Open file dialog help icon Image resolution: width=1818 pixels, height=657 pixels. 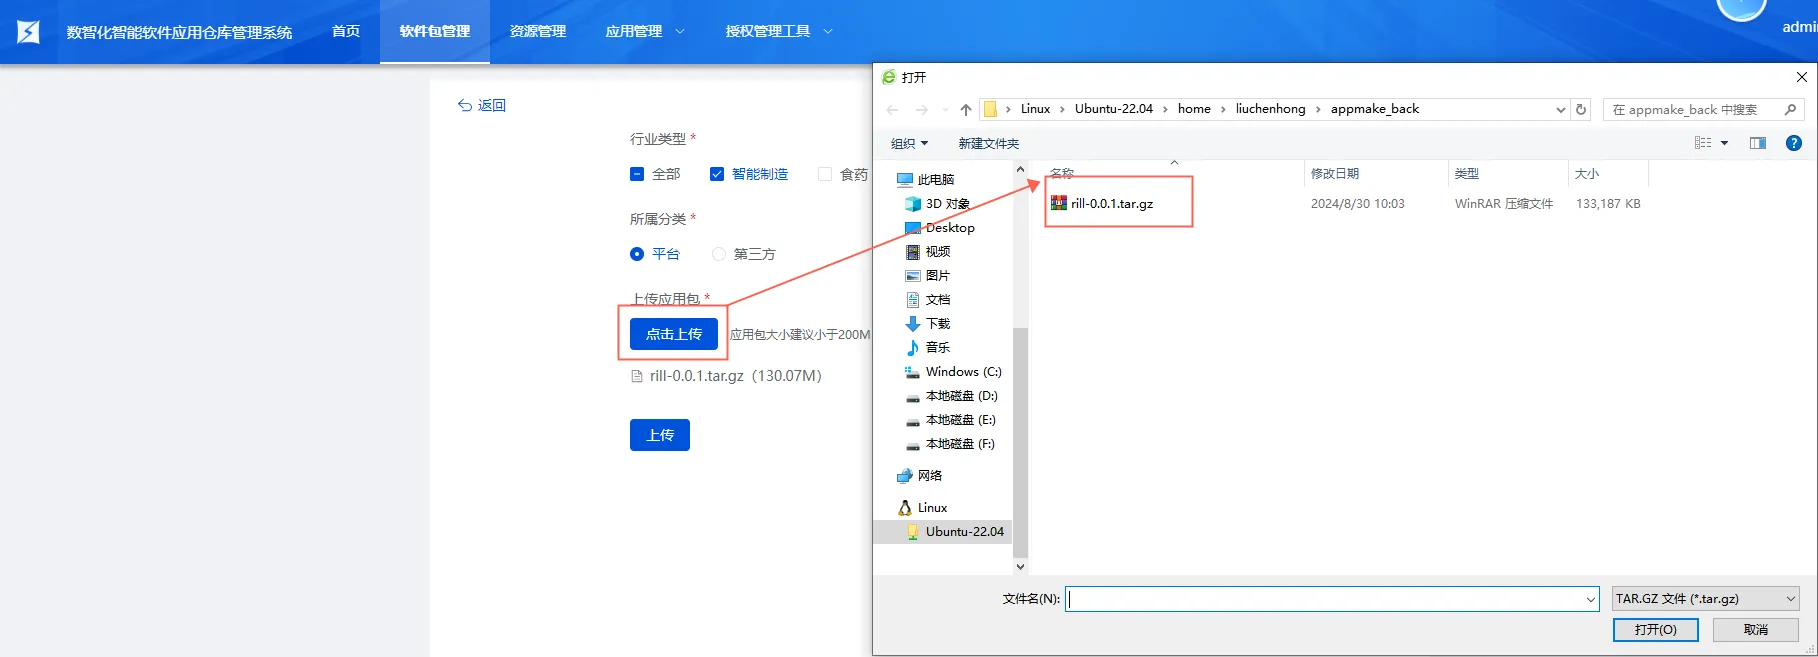point(1794,143)
